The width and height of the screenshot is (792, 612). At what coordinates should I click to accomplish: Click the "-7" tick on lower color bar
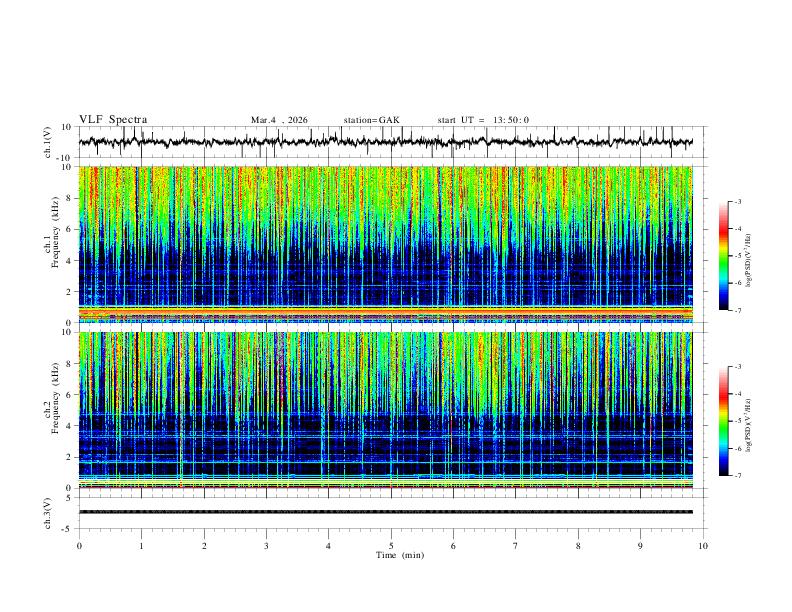click(737, 476)
